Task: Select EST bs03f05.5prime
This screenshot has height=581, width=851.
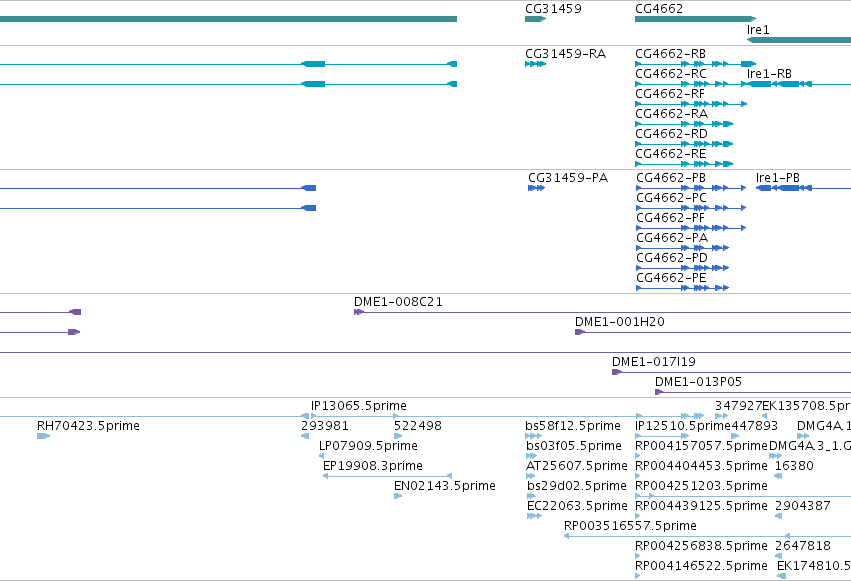Action: [x=573, y=446]
